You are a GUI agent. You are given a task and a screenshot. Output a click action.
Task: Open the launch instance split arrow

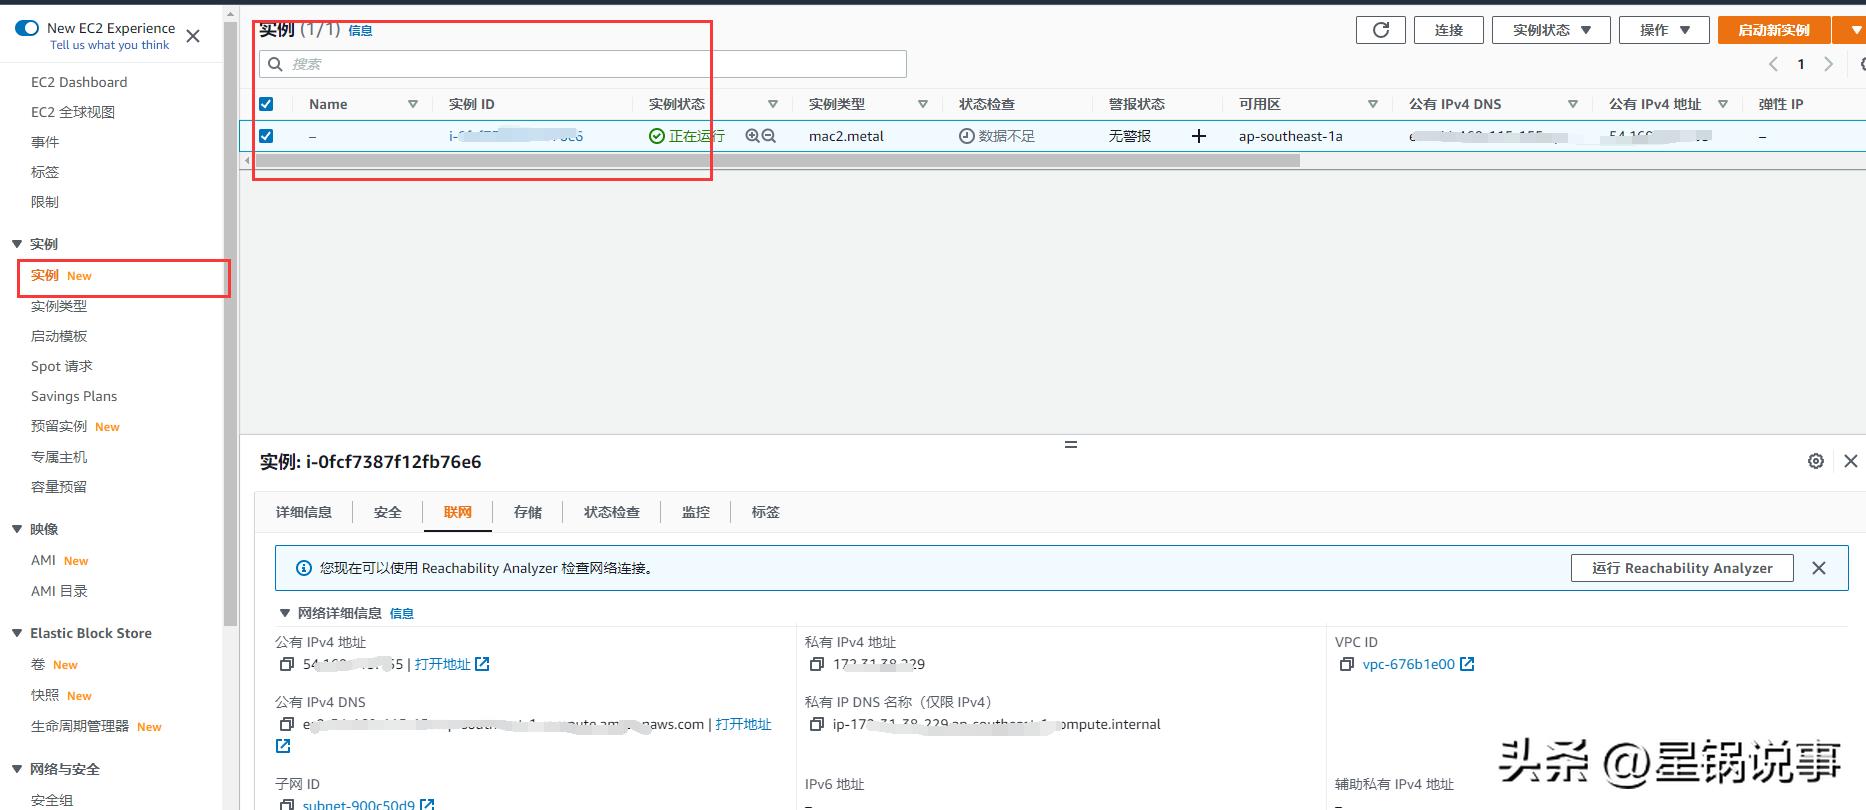point(1849,30)
